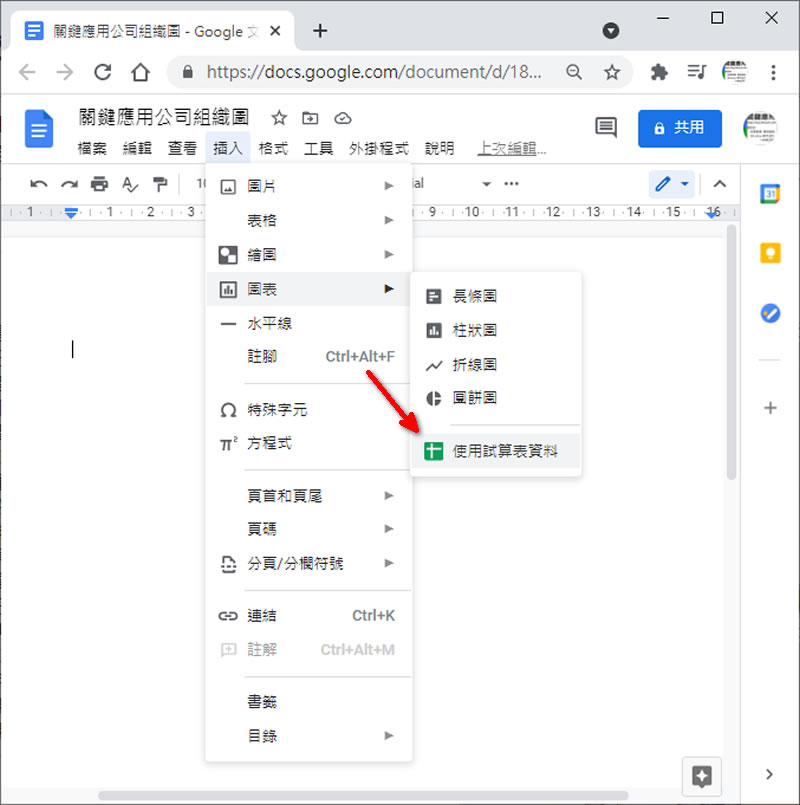Click the document title 關鍵應用公司組織圖
This screenshot has height=805, width=800.
164,118
